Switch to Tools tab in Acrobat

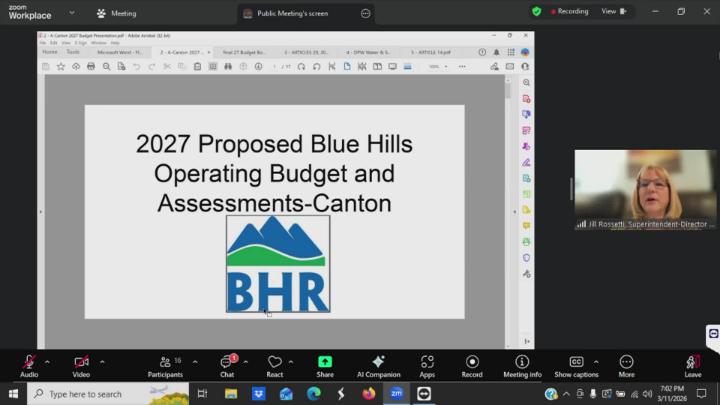[x=73, y=52]
